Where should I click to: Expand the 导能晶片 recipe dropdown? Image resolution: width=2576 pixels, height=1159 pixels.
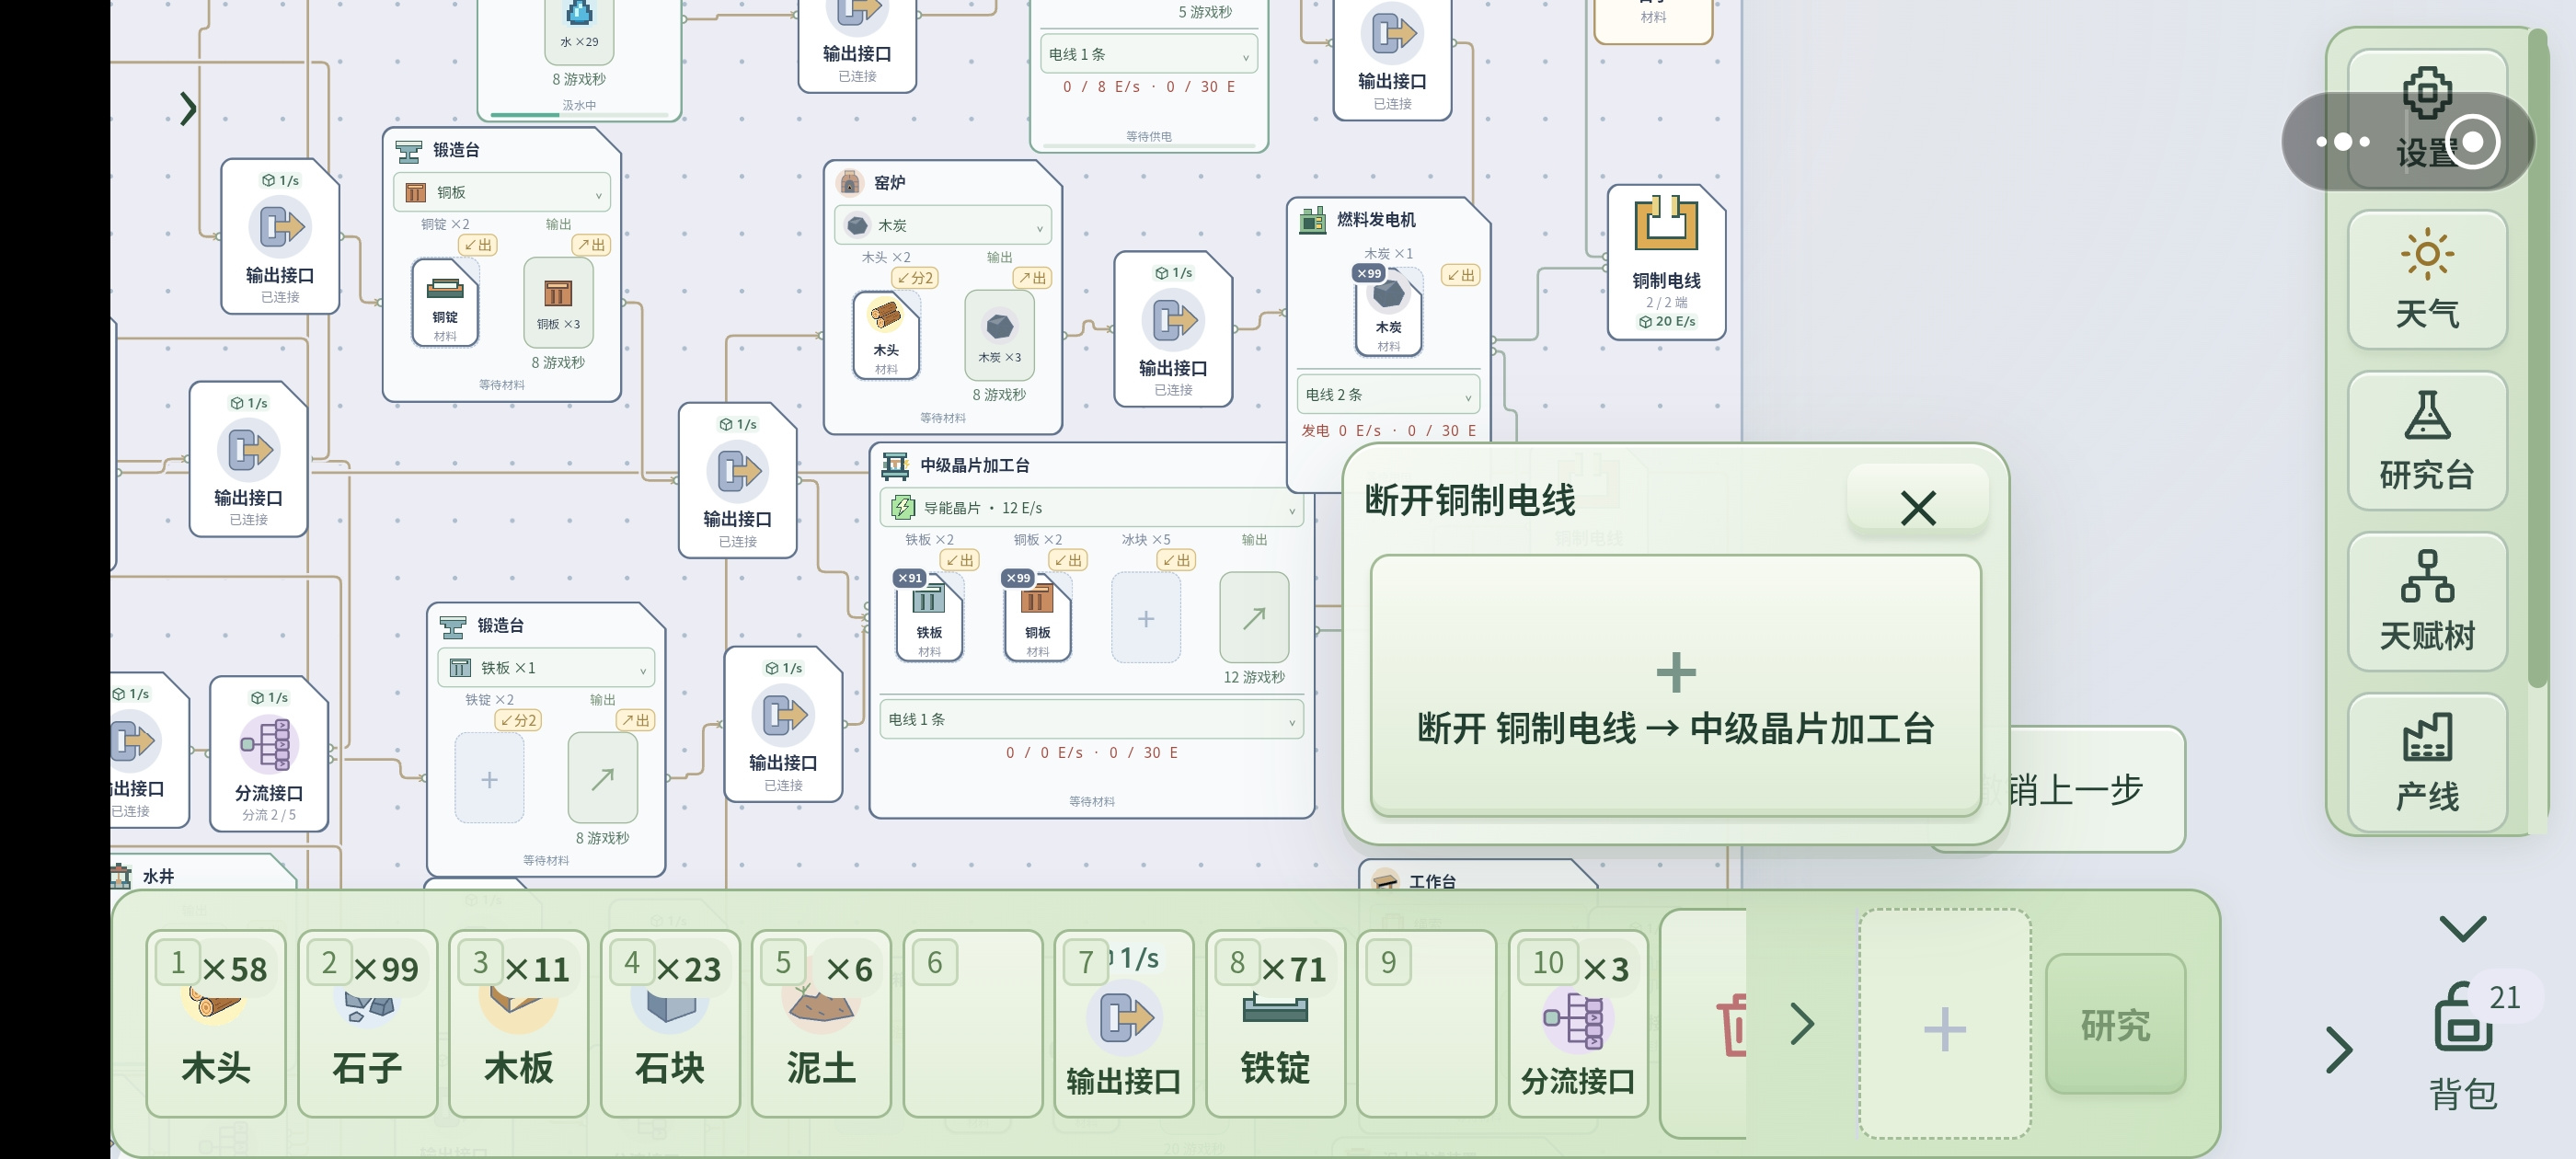[x=1091, y=508]
